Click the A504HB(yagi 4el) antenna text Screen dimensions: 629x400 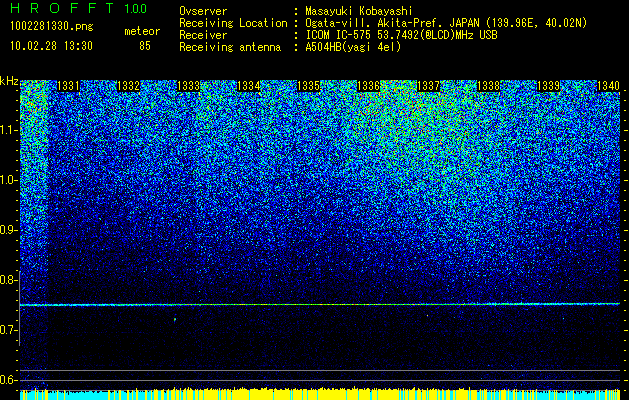click(x=353, y=47)
